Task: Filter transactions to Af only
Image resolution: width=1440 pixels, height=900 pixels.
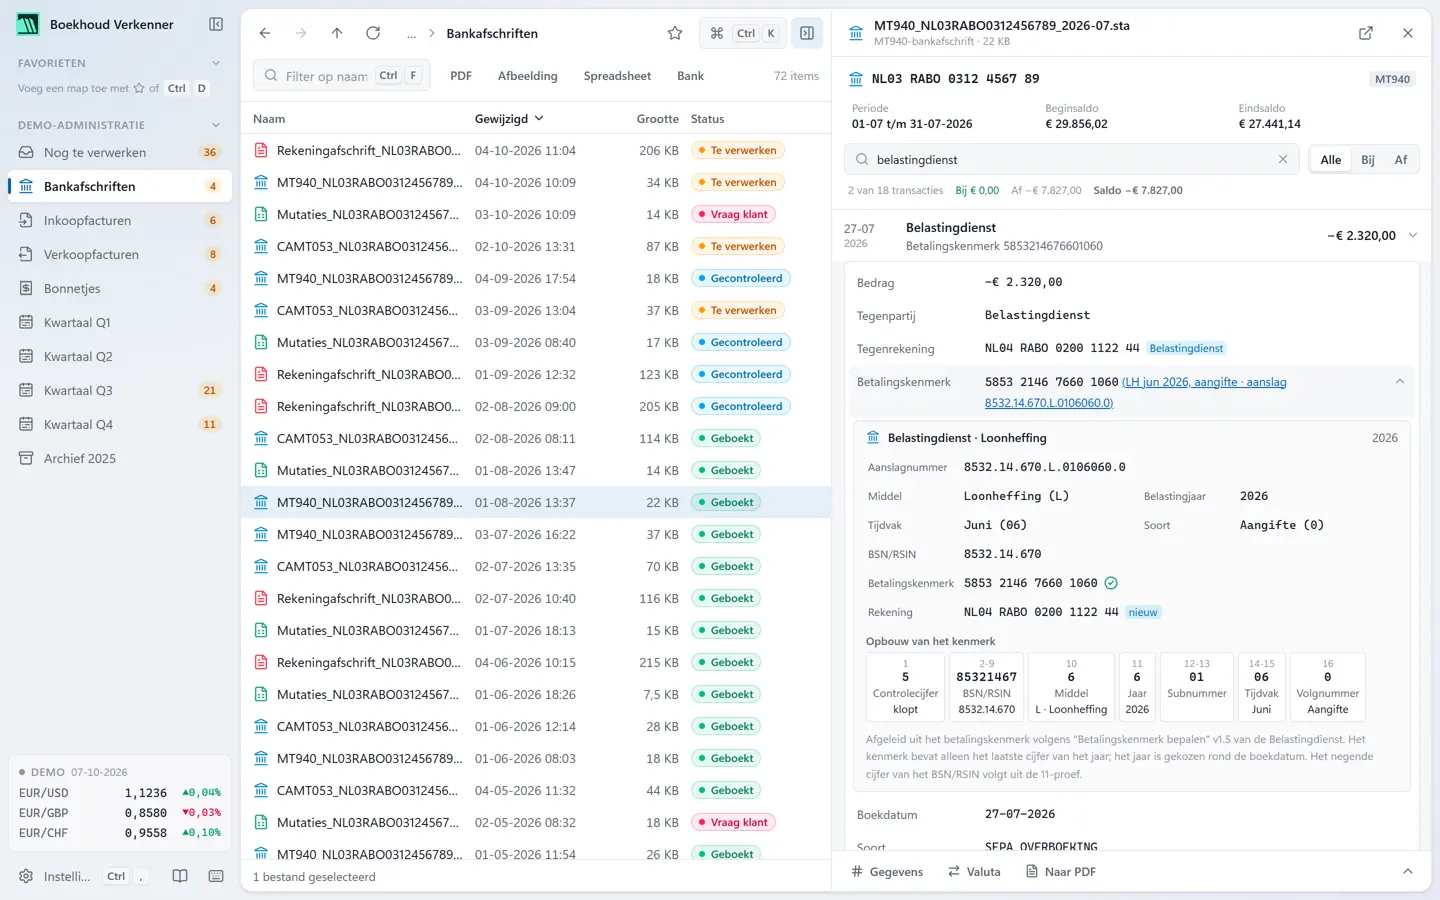Action: pos(1401,159)
